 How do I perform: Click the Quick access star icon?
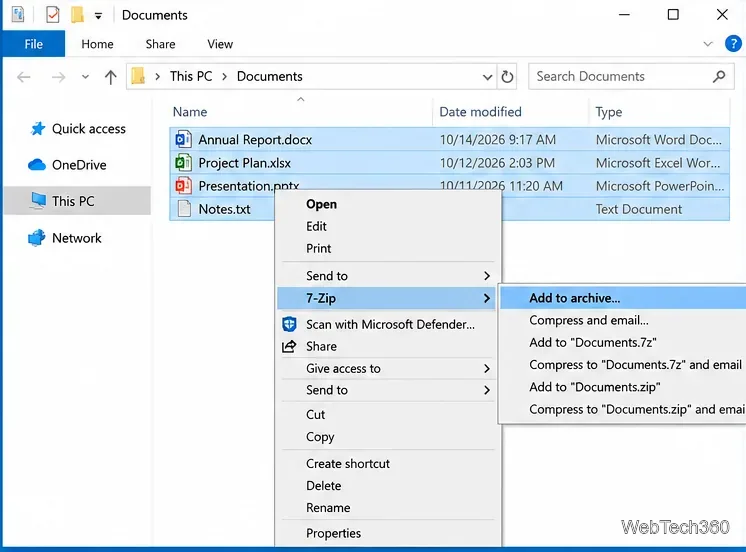pos(38,128)
